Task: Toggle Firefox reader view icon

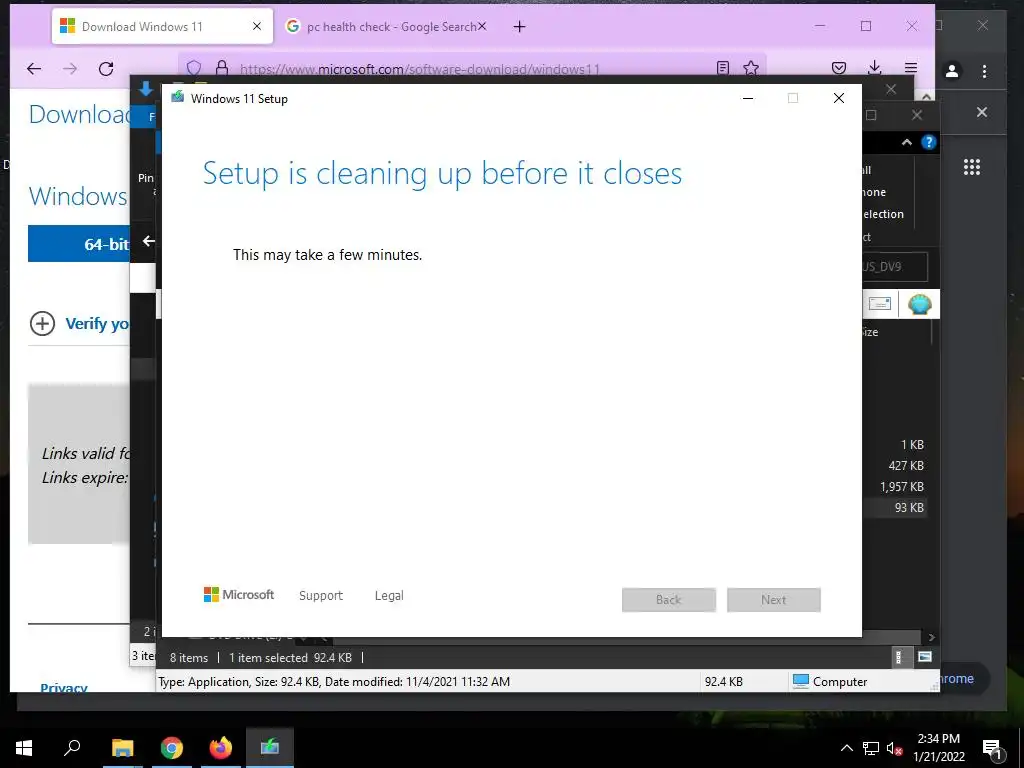Action: pyautogui.click(x=723, y=68)
